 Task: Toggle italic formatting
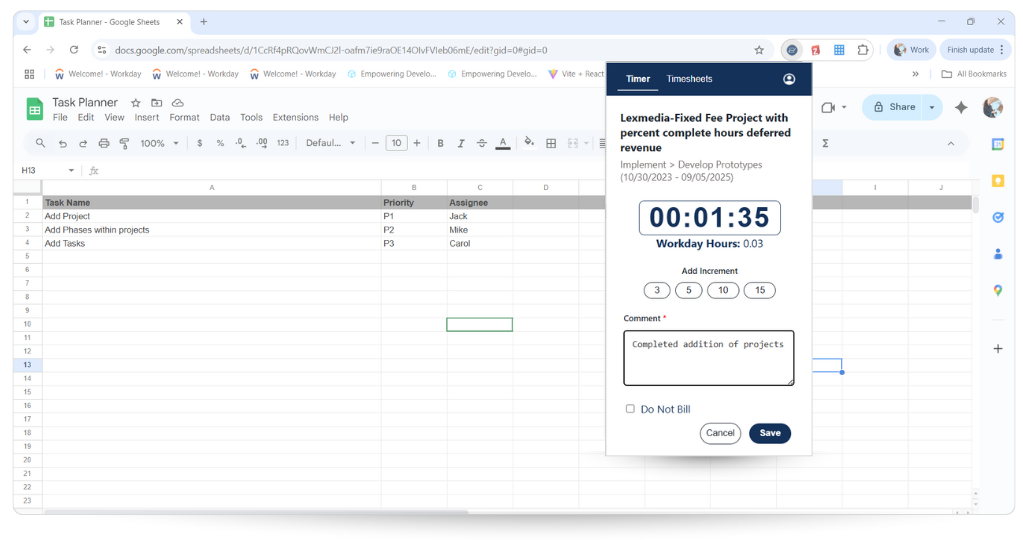point(461,143)
